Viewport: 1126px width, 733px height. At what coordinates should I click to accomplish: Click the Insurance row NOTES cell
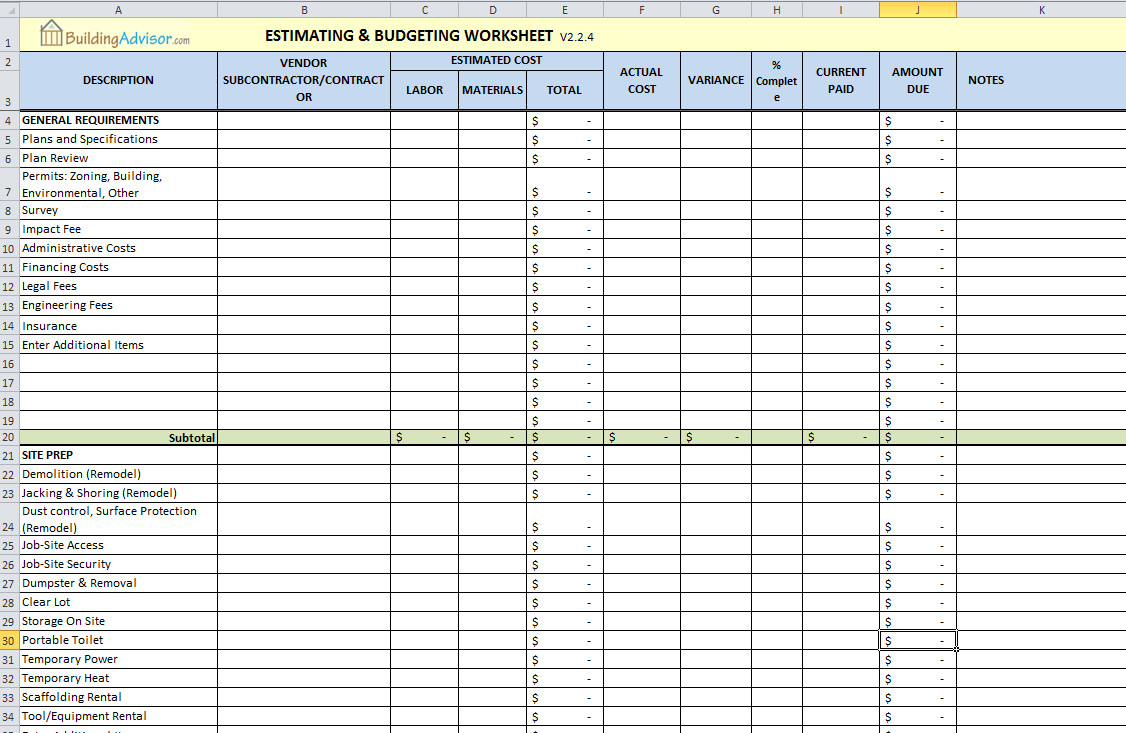pos(1041,325)
